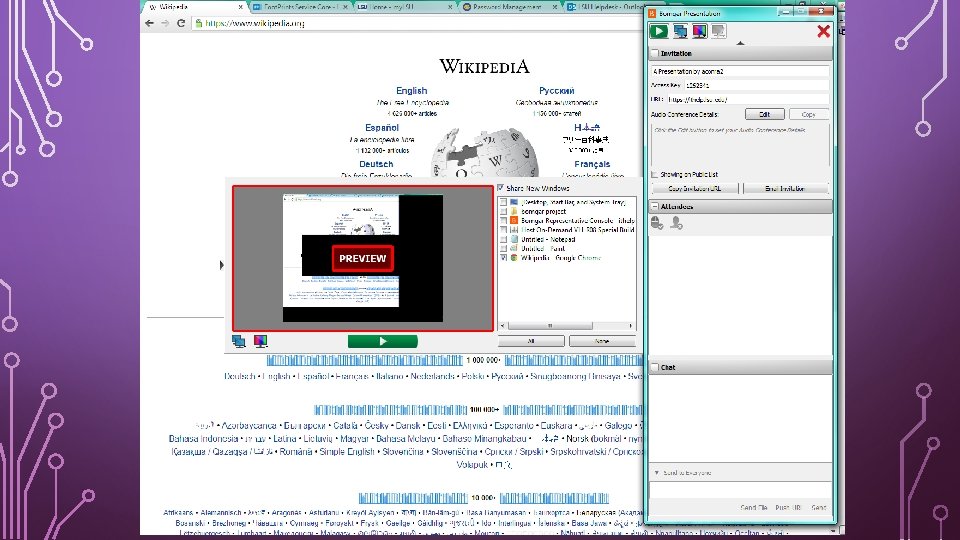Check the Desktop, Start Bar and System Tray entry

tap(503, 202)
